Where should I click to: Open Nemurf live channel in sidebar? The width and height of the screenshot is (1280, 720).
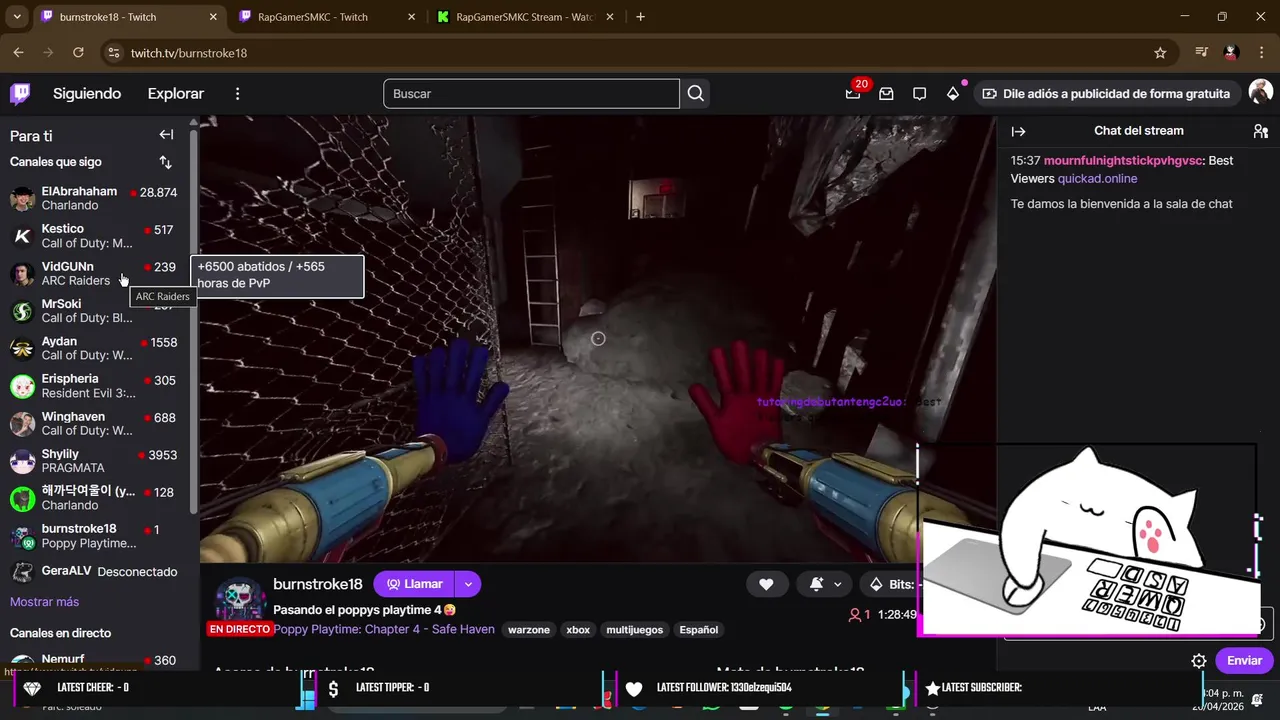pyautogui.click(x=93, y=662)
